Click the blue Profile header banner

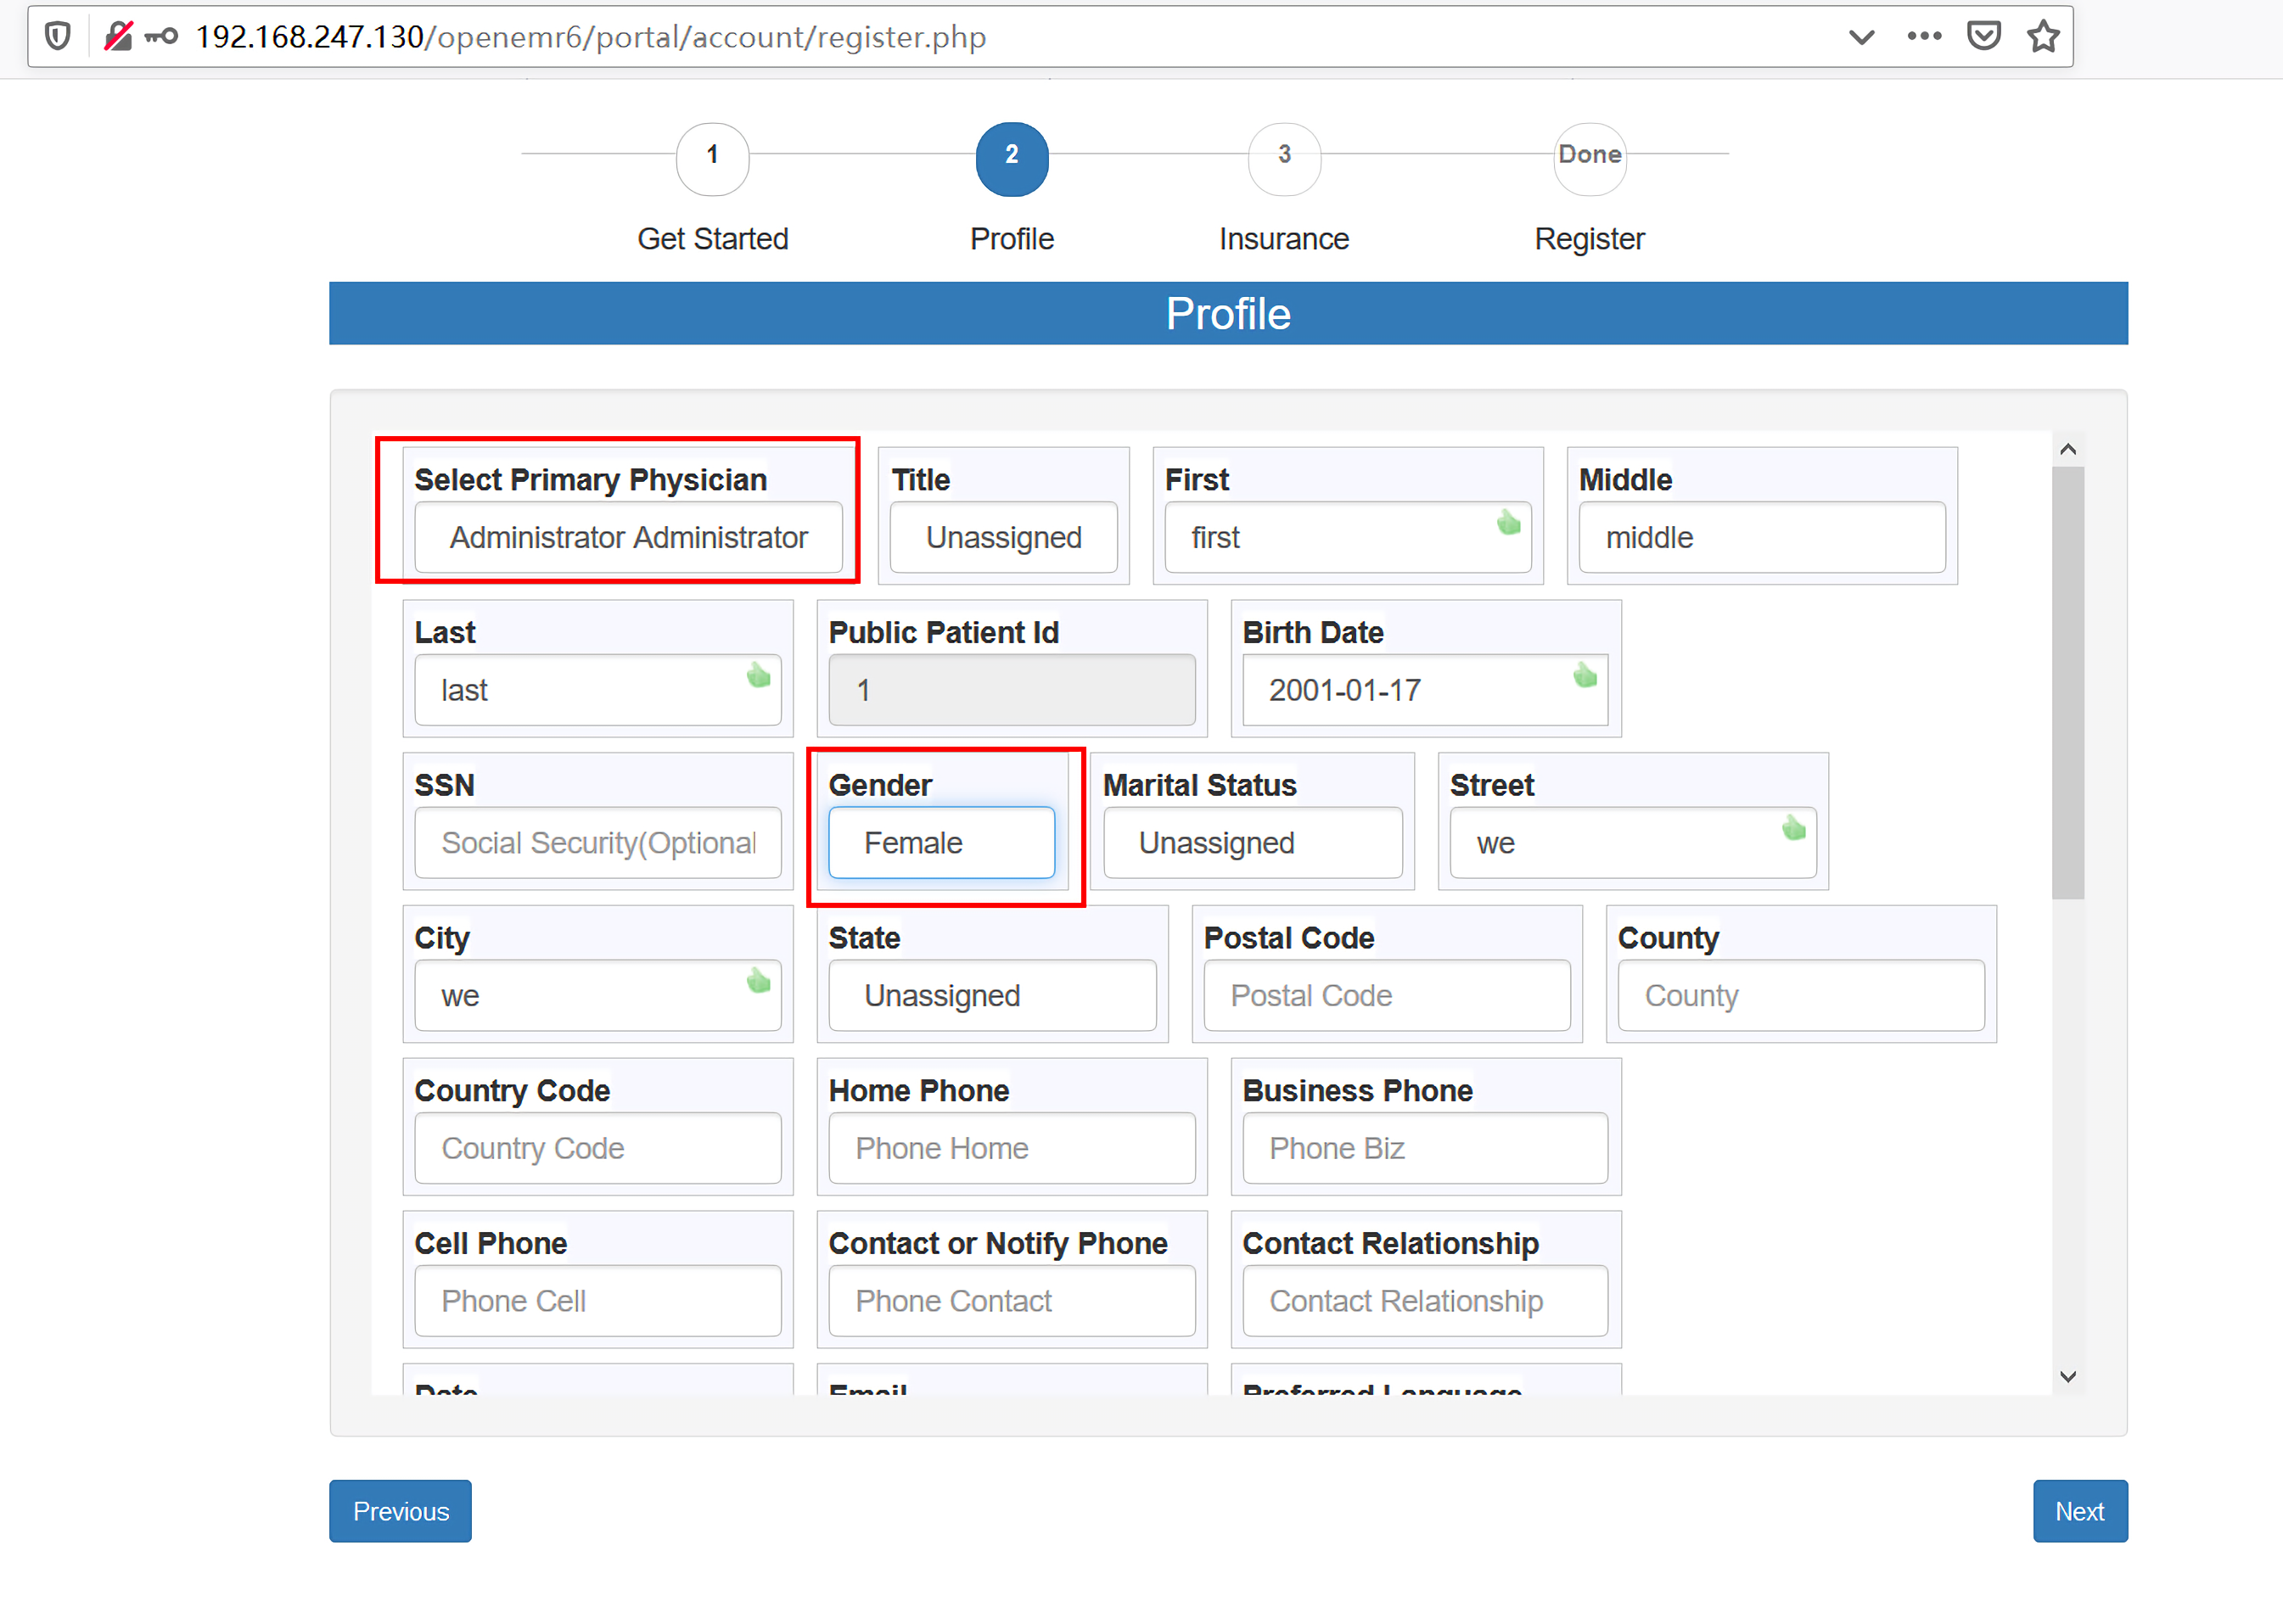pos(1228,313)
